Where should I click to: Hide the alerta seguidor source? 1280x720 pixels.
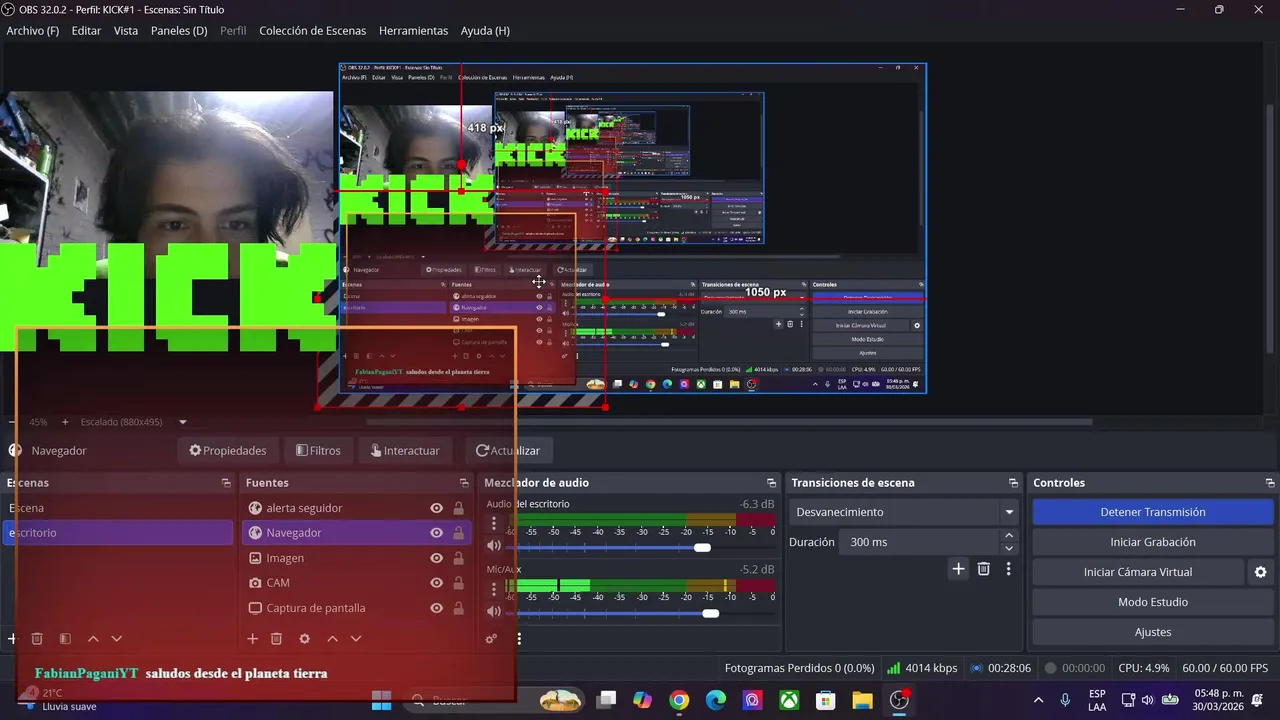(436, 508)
